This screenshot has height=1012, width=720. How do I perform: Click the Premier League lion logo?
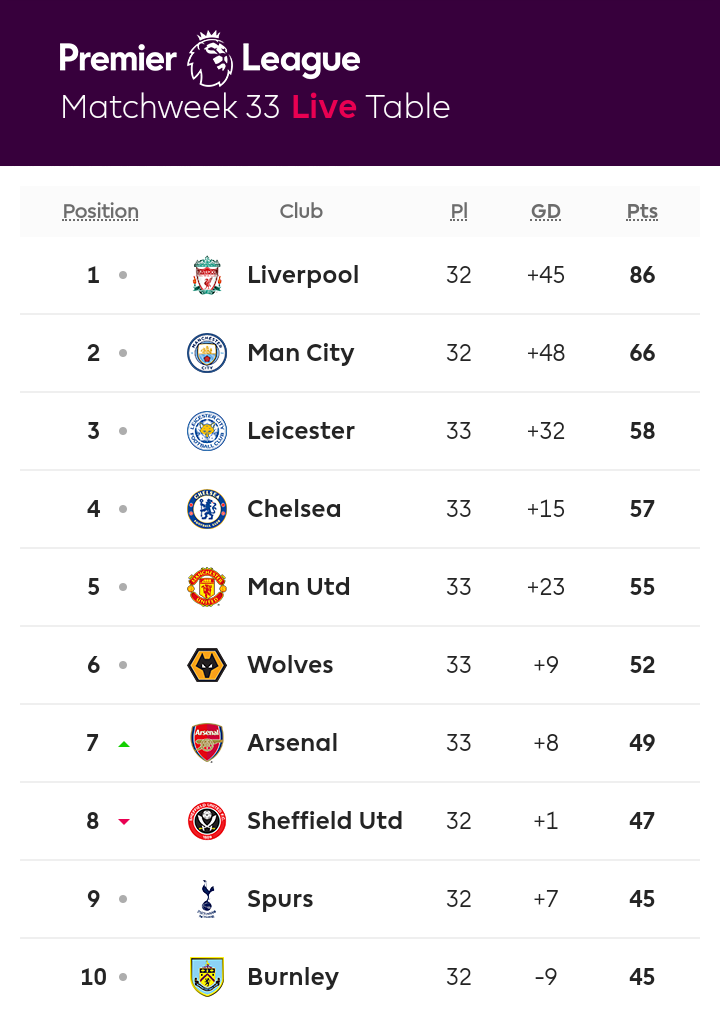(210, 58)
